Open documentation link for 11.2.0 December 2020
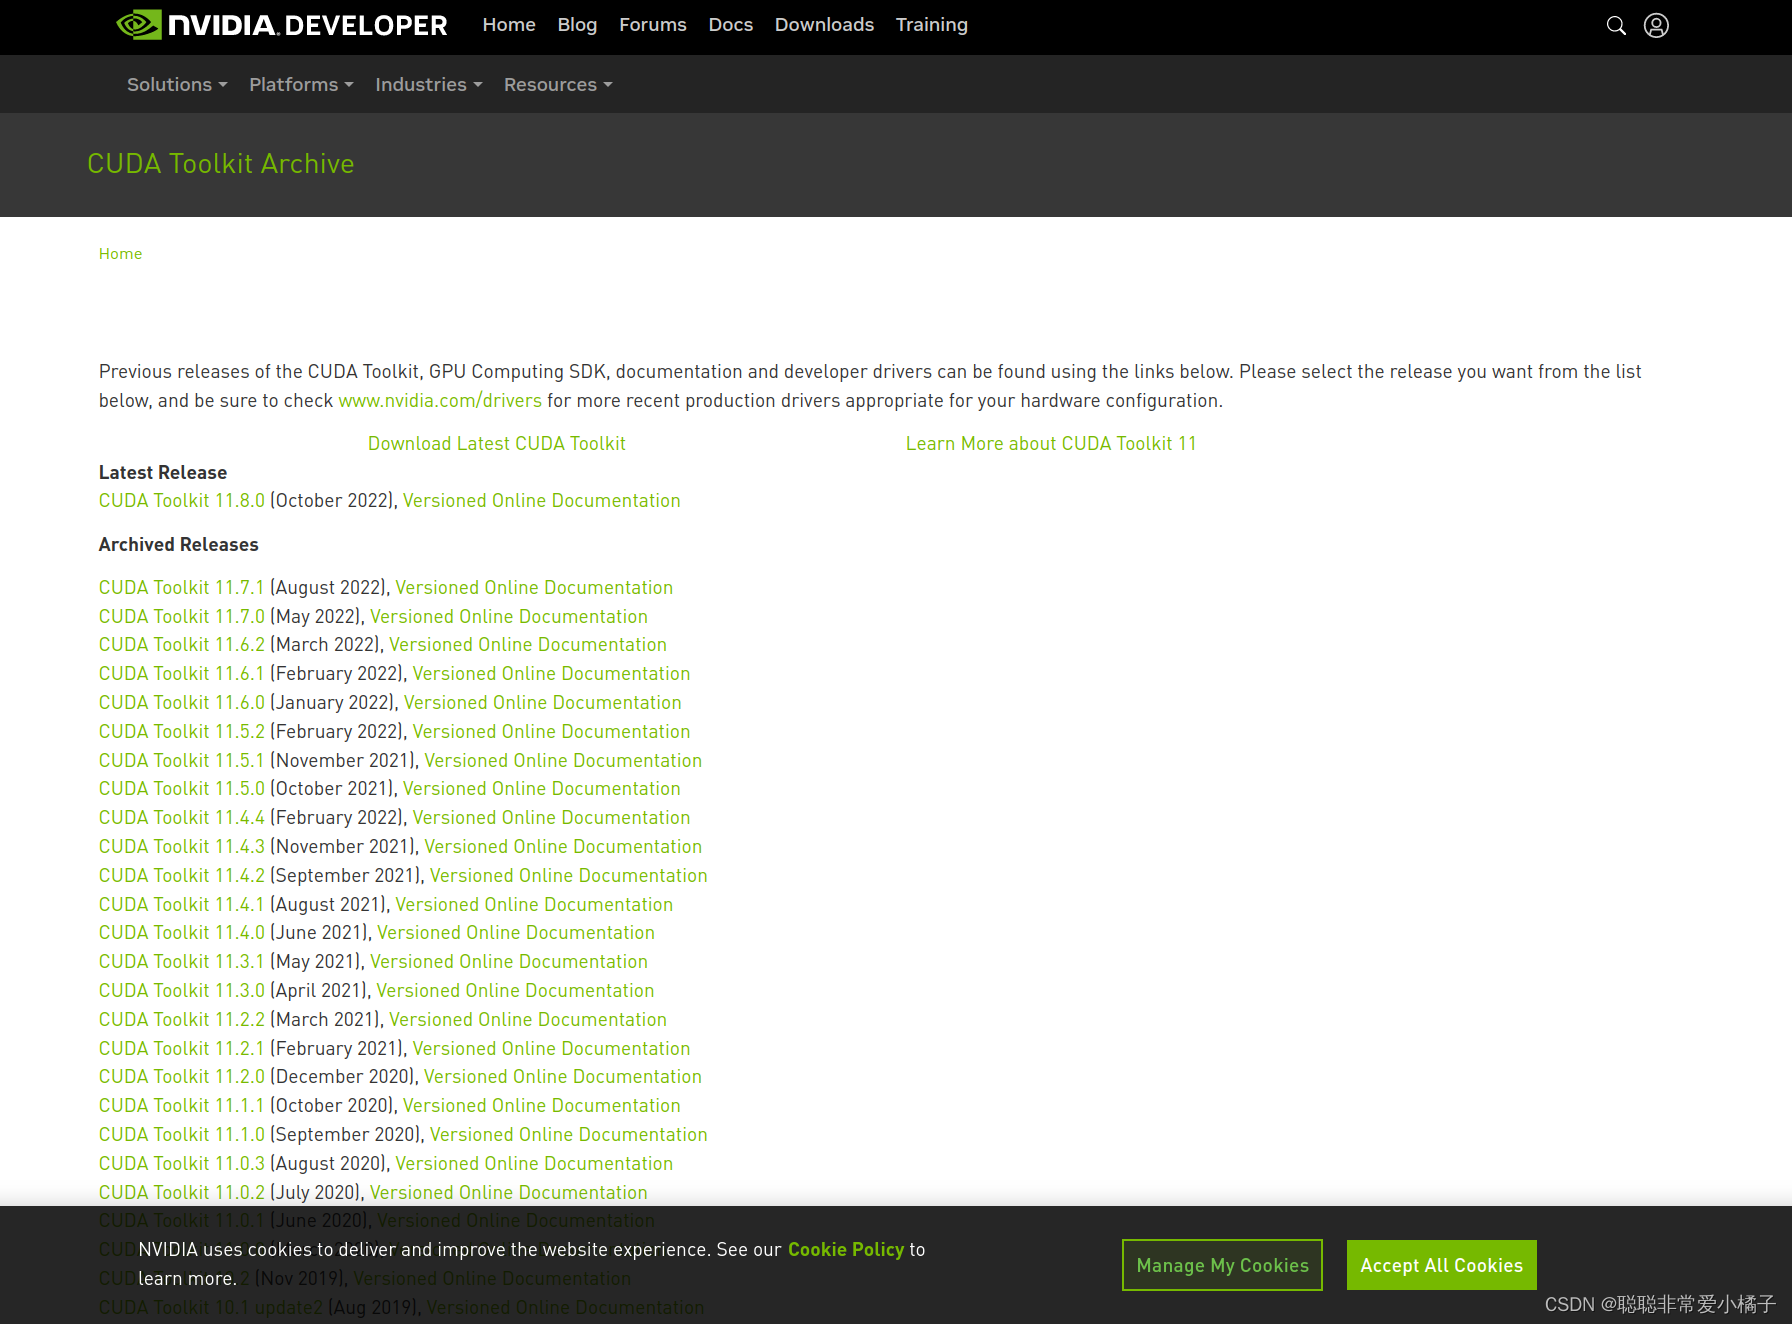 [x=563, y=1076]
